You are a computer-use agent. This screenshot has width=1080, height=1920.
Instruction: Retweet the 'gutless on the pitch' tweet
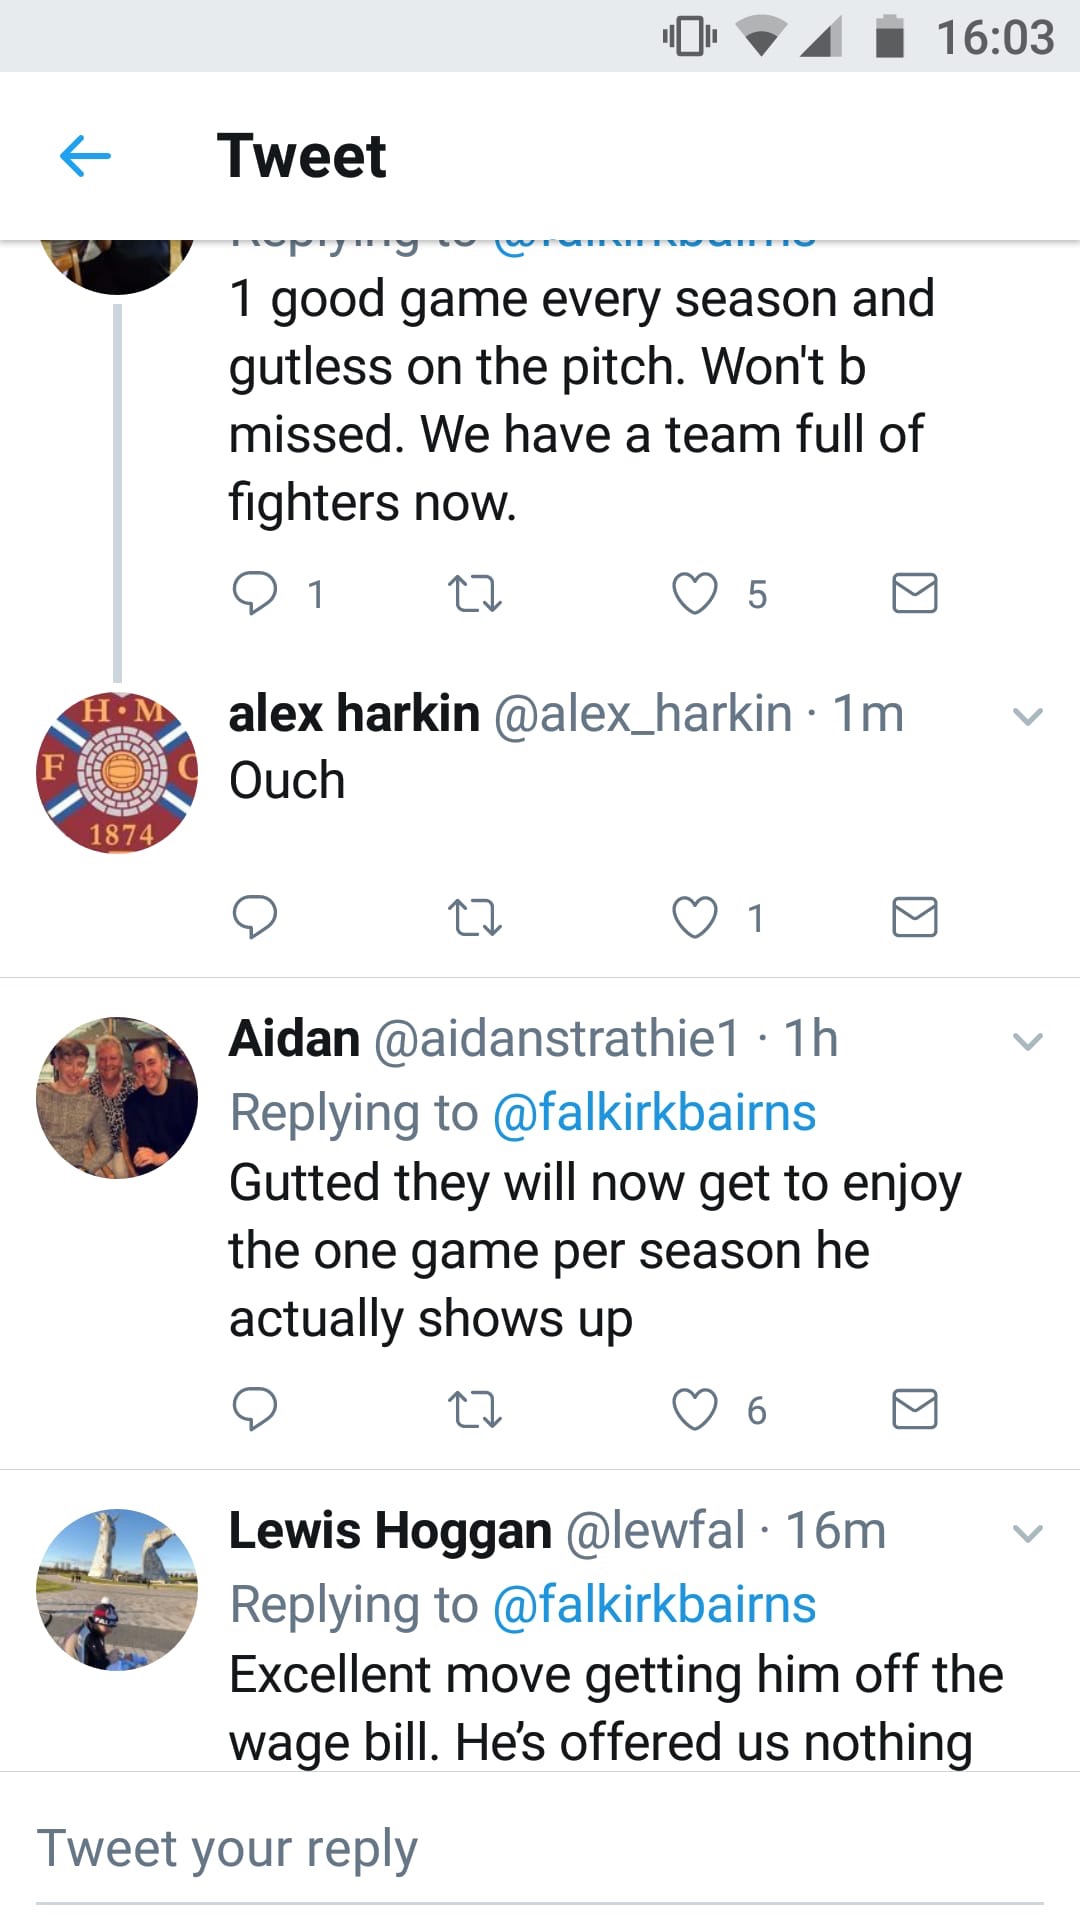coord(474,593)
